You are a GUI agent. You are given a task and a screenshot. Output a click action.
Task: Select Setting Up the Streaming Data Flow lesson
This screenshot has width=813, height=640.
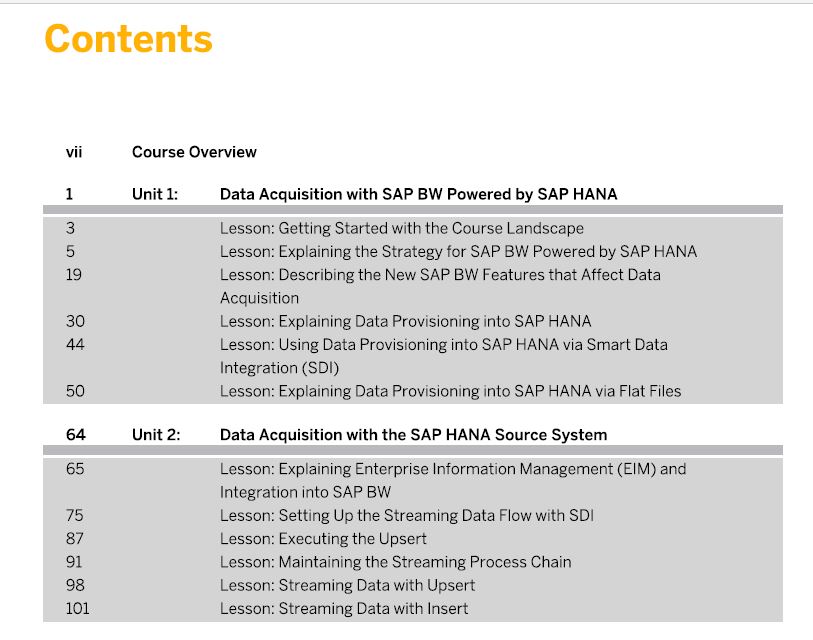(406, 516)
